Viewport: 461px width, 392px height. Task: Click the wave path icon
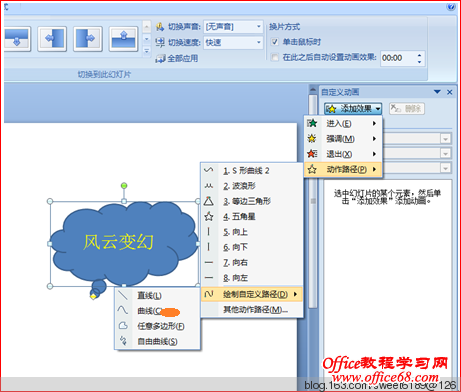point(209,186)
